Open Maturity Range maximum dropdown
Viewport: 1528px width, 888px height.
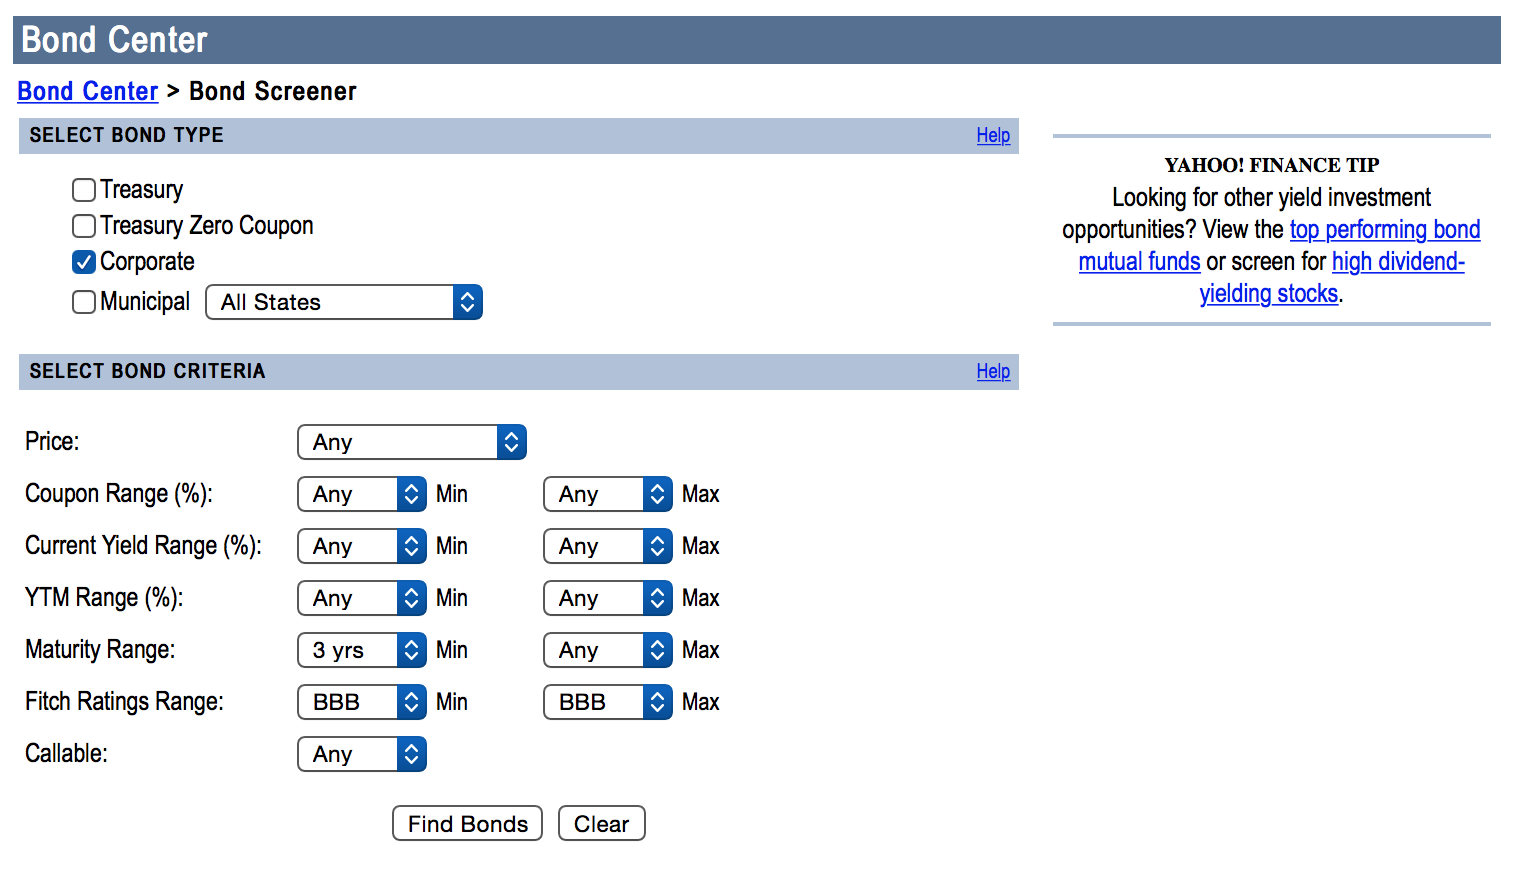coord(607,650)
